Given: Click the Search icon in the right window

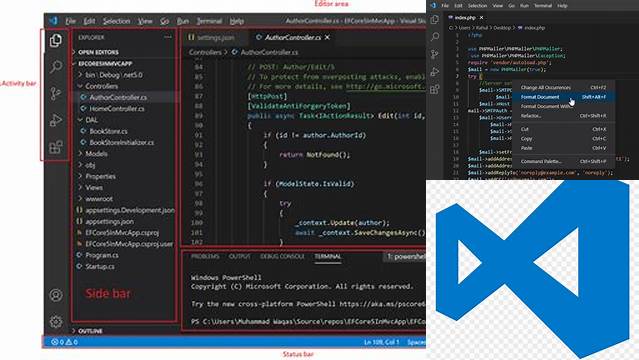Looking at the screenshot, I should click(x=435, y=37).
